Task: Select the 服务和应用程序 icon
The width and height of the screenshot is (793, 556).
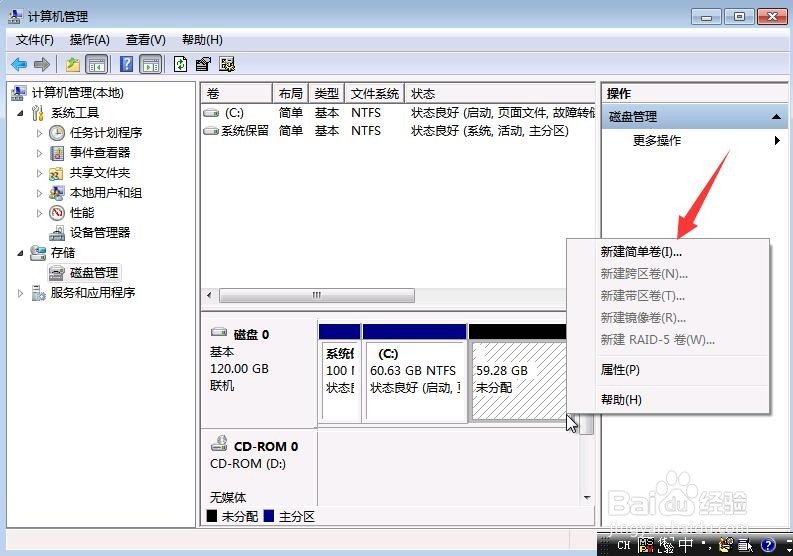Action: (38, 293)
